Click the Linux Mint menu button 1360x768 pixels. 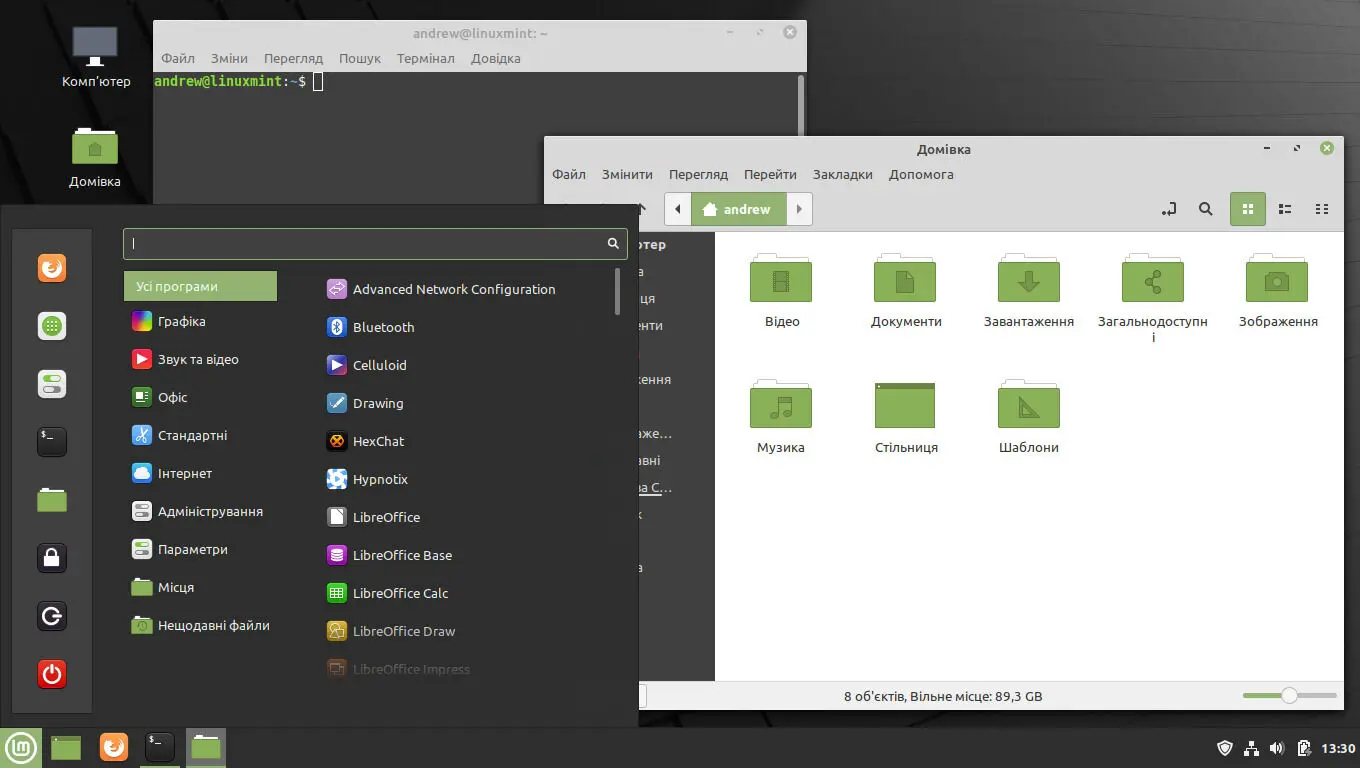pyautogui.click(x=21, y=747)
